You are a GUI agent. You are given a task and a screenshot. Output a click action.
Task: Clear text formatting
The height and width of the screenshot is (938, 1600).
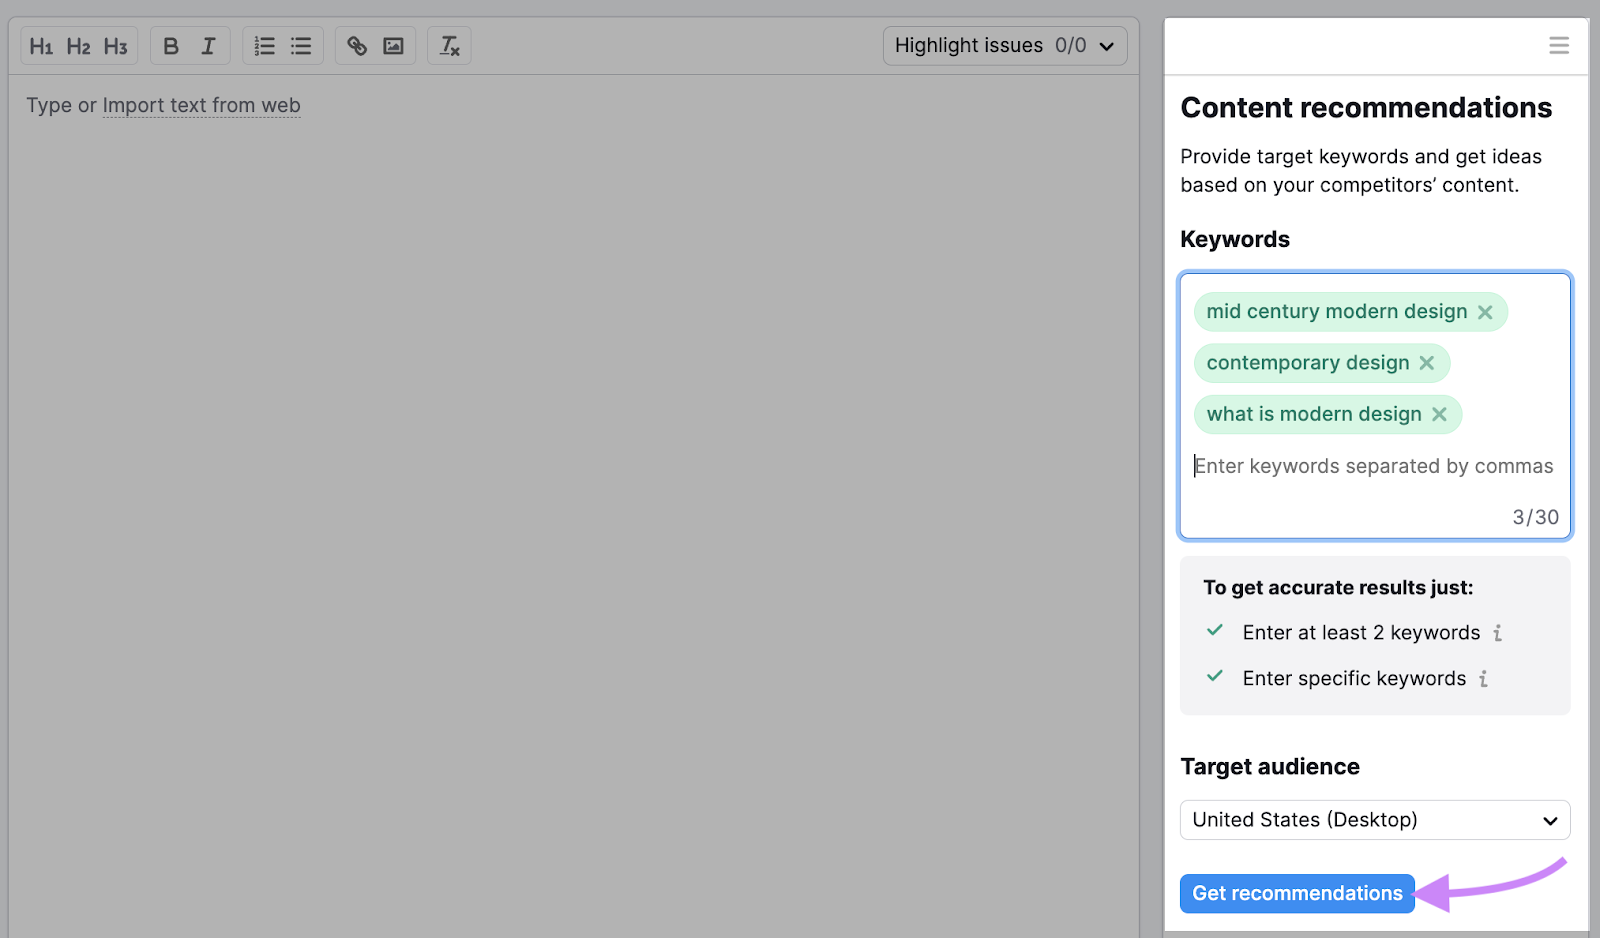(449, 46)
